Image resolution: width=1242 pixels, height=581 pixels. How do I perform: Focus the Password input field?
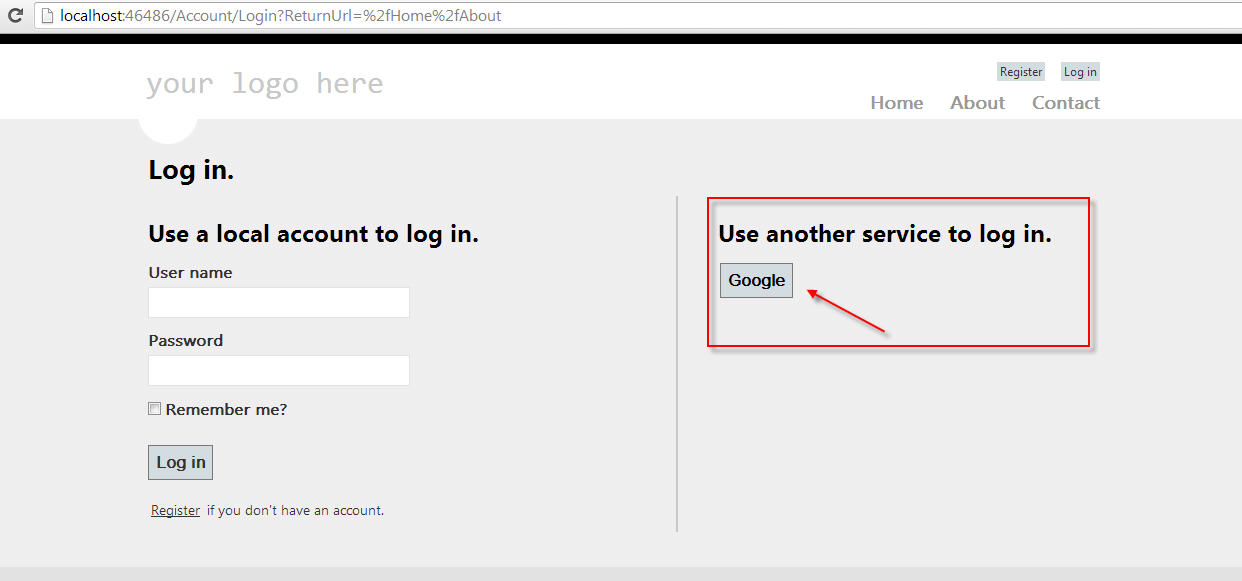(279, 370)
